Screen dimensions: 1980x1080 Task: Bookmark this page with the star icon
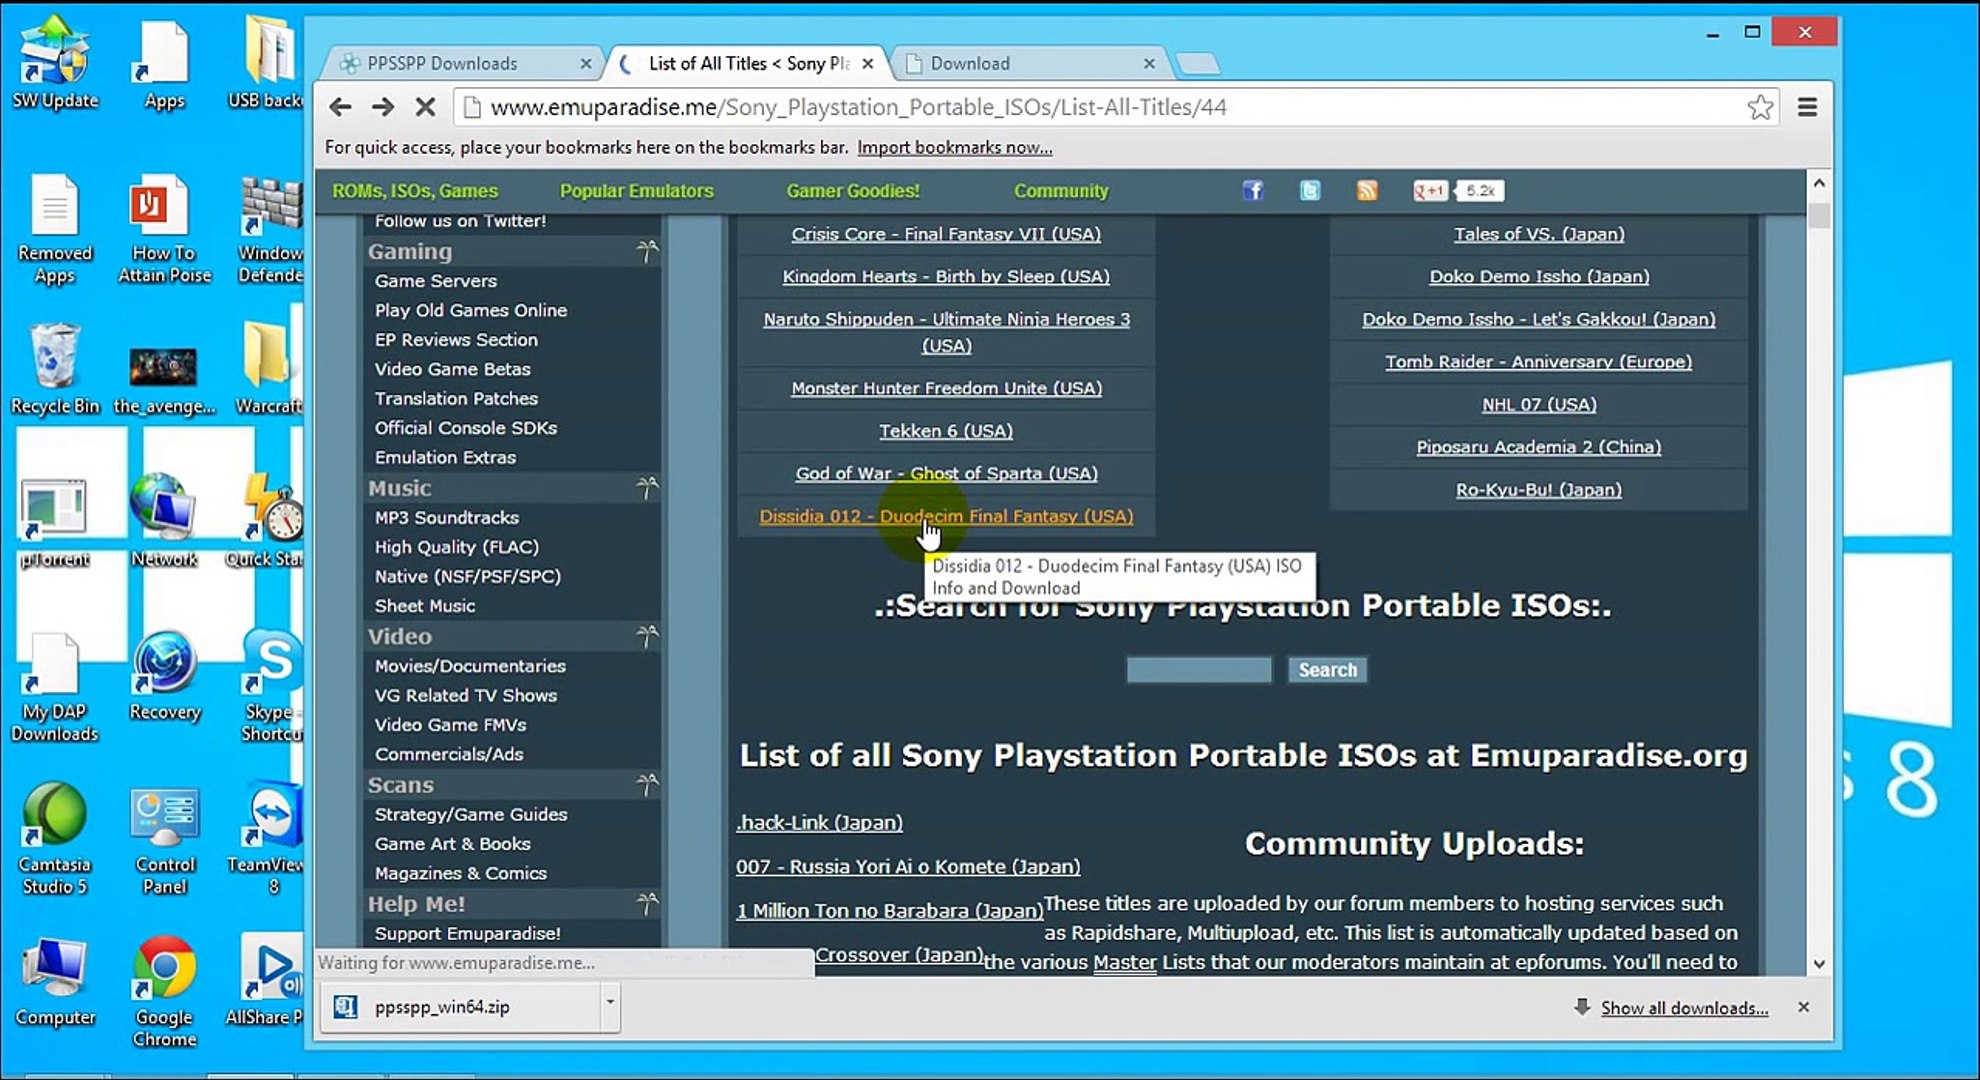click(x=1760, y=107)
